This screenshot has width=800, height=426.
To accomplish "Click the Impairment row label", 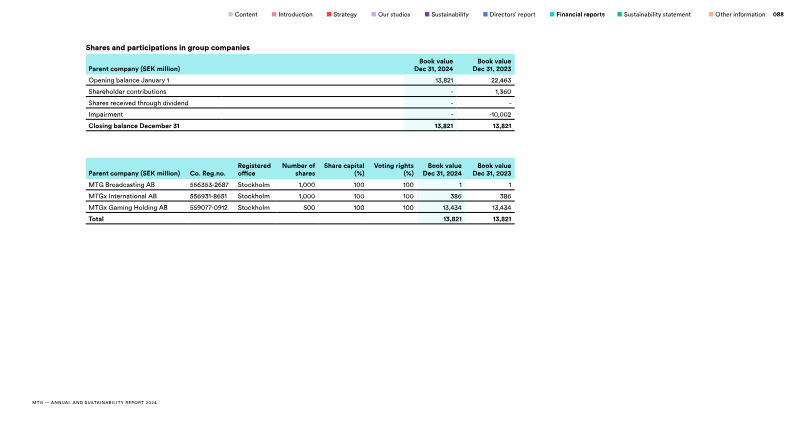I will [x=105, y=115].
